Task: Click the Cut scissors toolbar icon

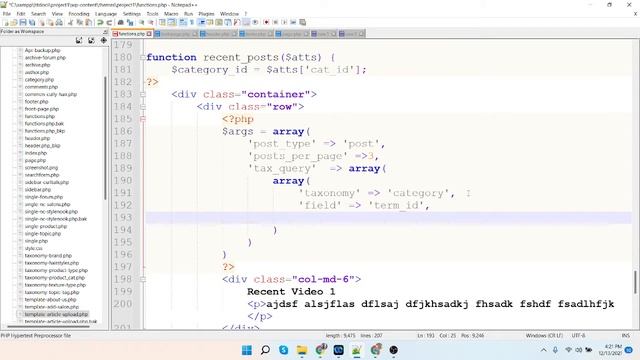Action: pos(70,22)
